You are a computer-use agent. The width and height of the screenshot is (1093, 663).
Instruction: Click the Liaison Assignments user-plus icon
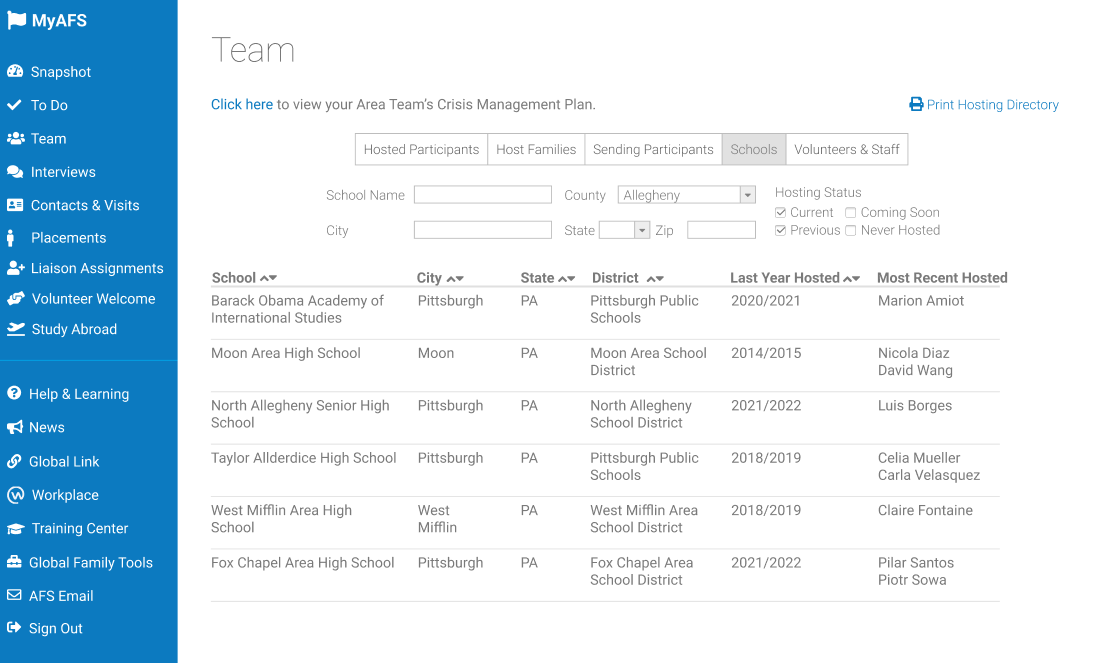(15, 268)
